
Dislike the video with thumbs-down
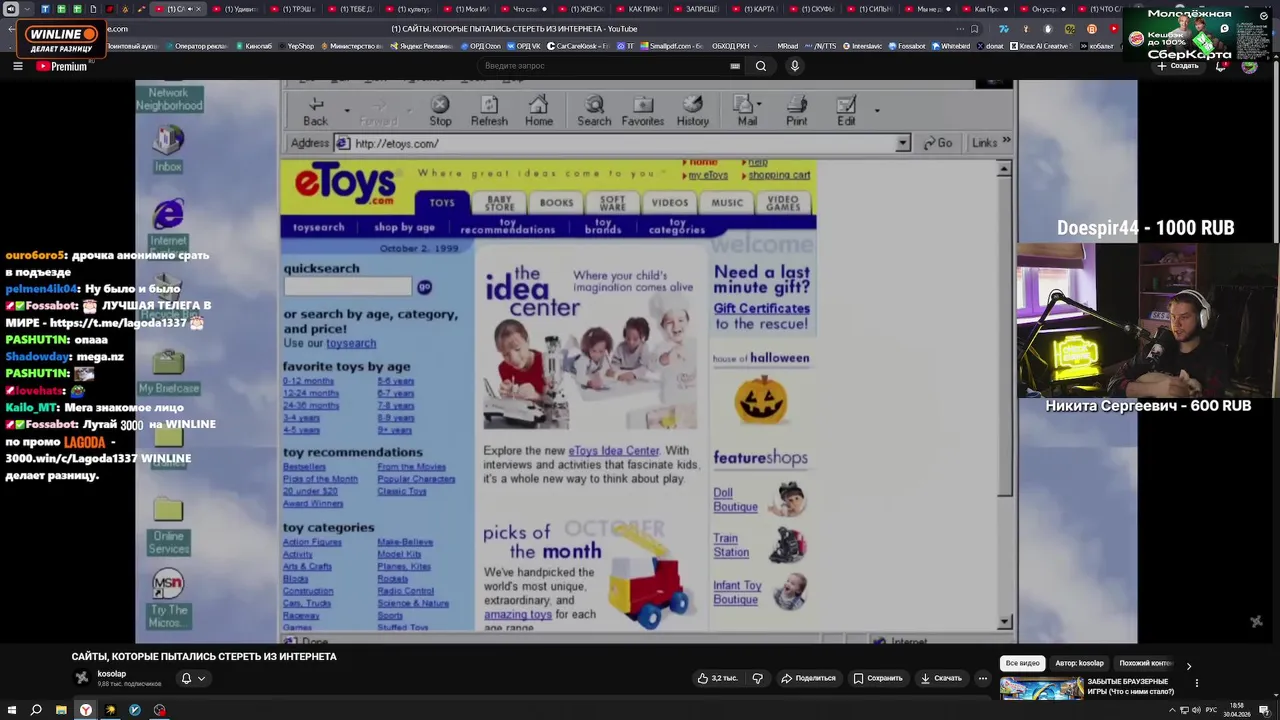pyautogui.click(x=758, y=678)
